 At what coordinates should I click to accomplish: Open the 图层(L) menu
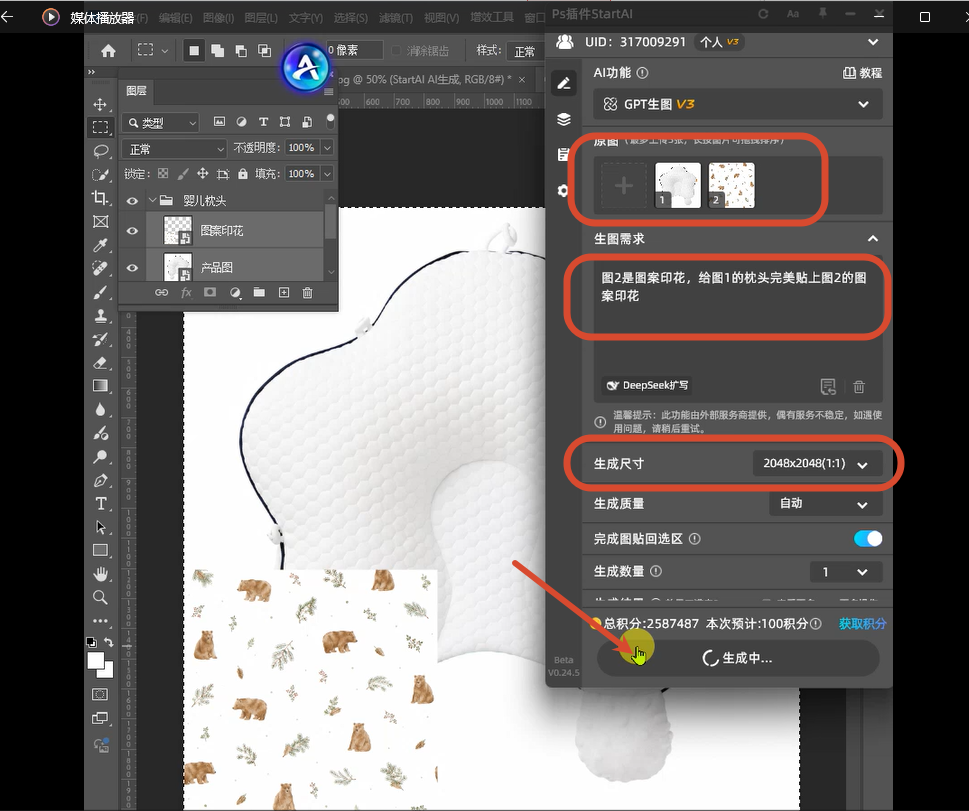[261, 18]
